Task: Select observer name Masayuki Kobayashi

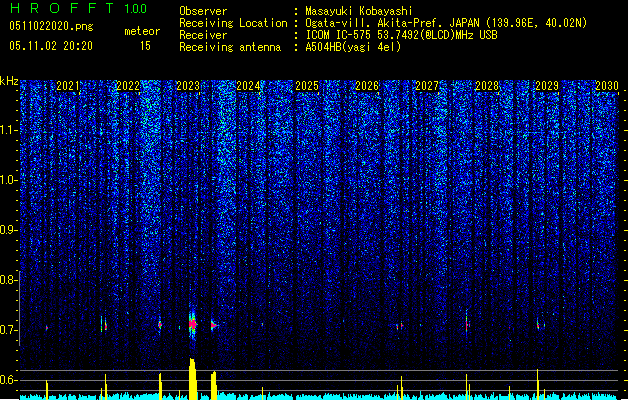Action: tap(359, 11)
